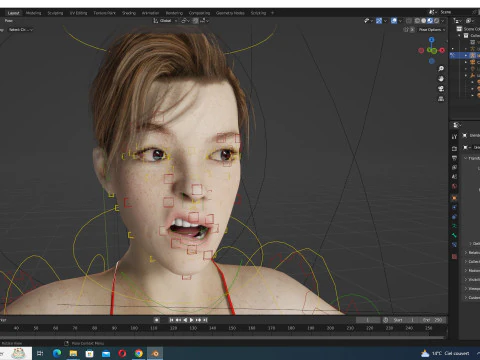The height and width of the screenshot is (360, 480).
Task: Switch to the Layout workspace tab
Action: (x=13, y=13)
